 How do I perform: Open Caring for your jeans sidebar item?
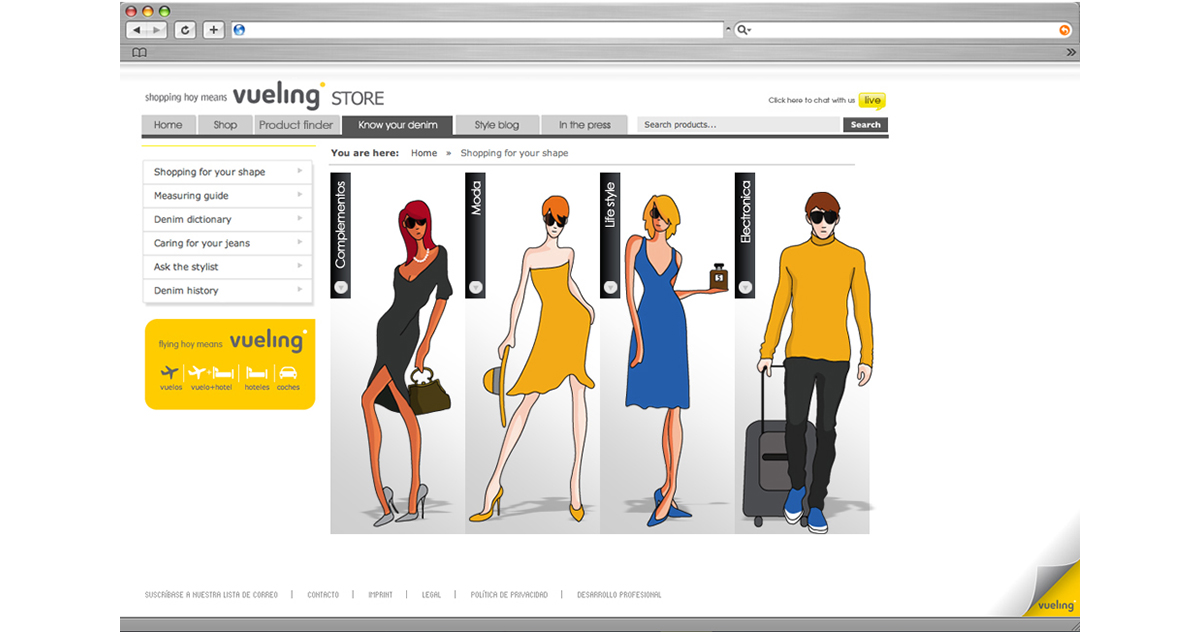pyautogui.click(x=228, y=243)
